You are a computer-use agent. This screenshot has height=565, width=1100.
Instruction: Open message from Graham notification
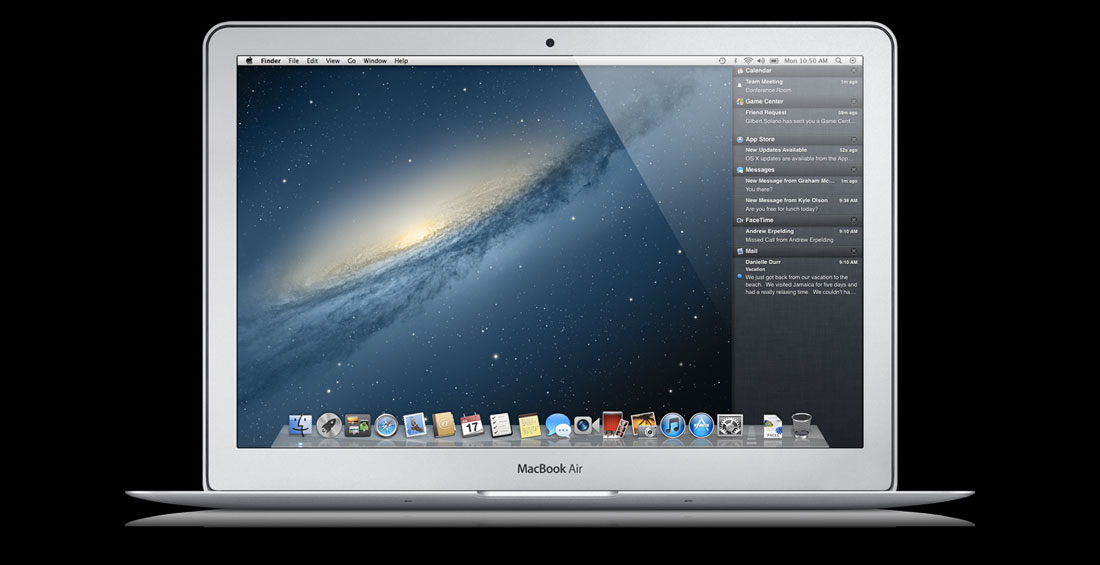click(798, 185)
